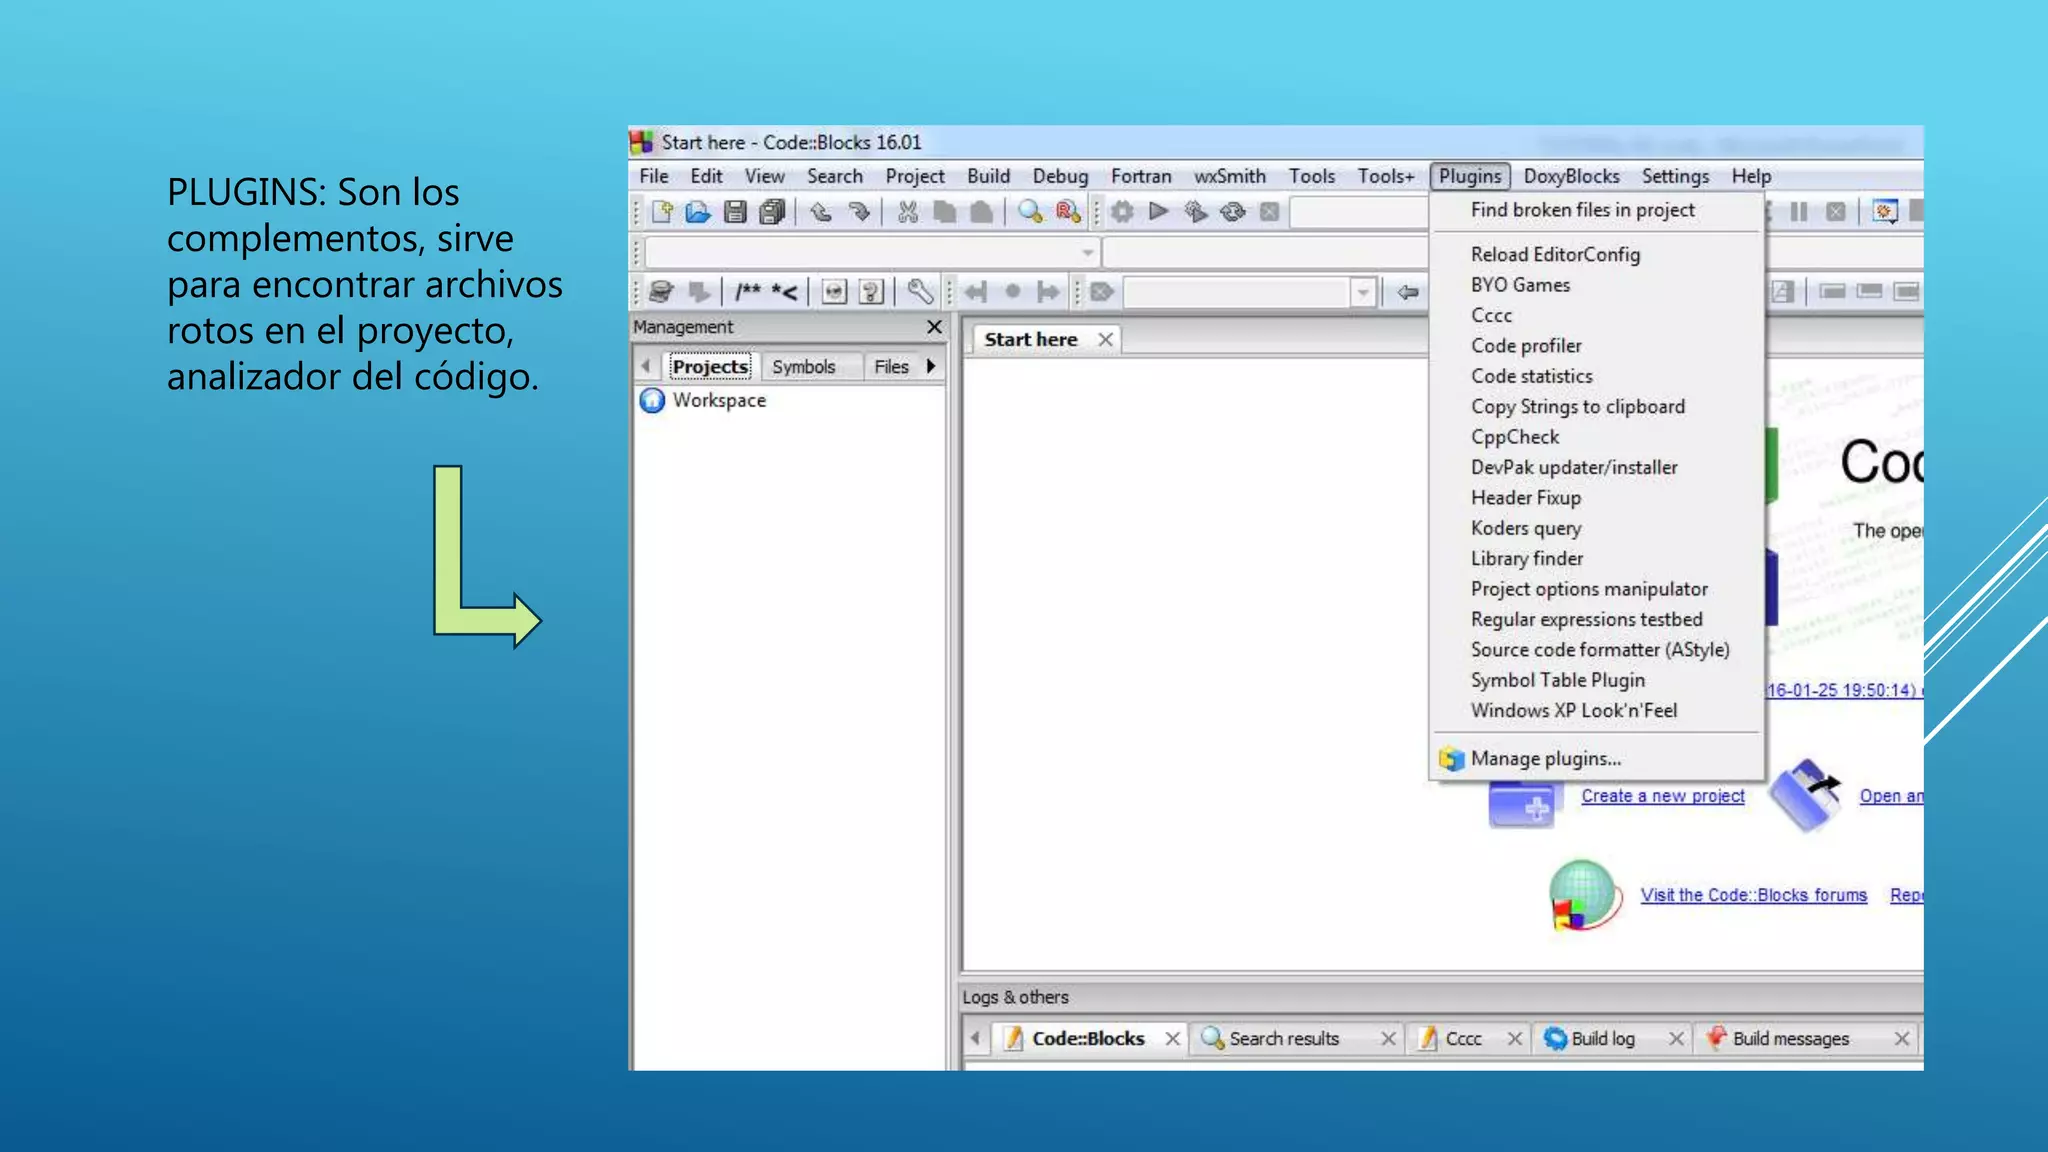Select the Cccc log tab
The image size is (2048, 1152).
click(x=1462, y=1039)
